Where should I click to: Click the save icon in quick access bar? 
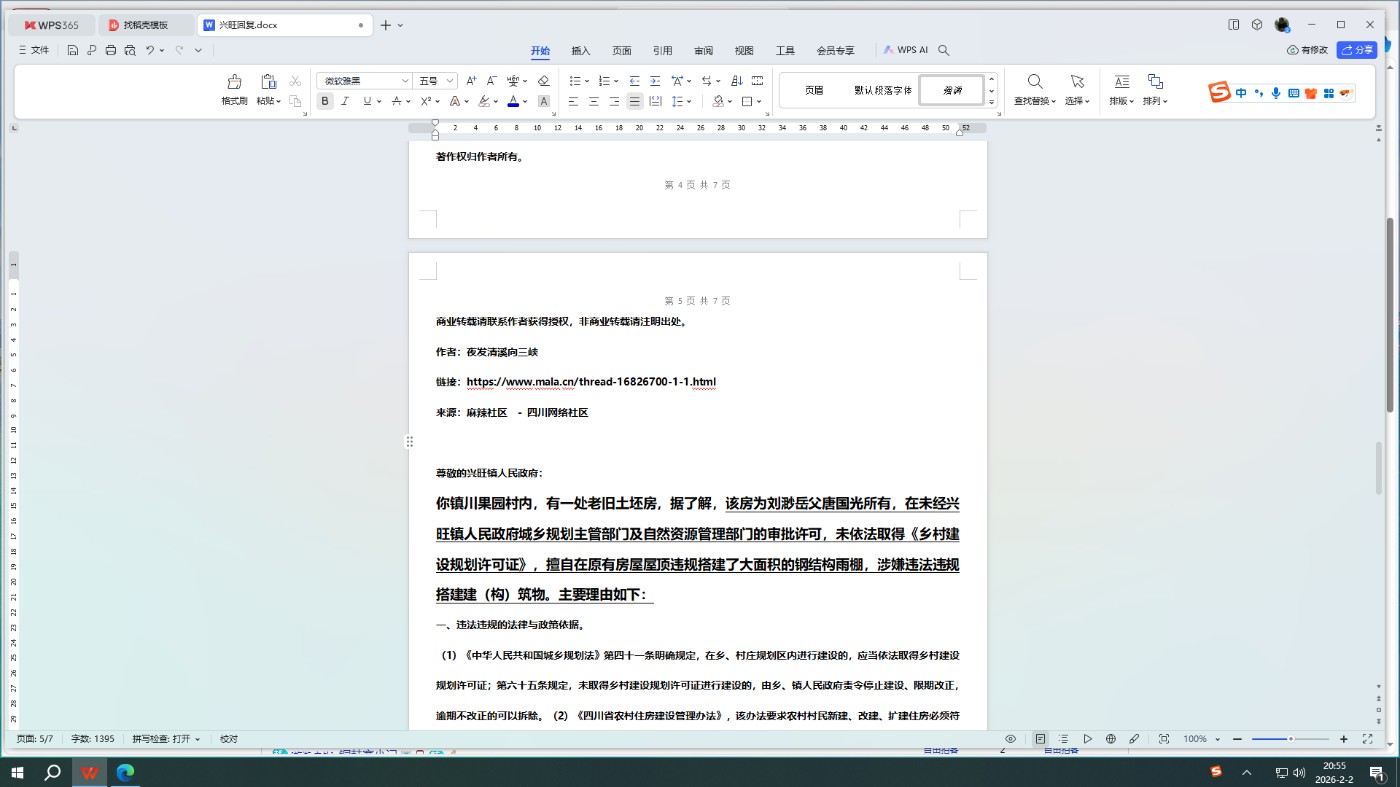point(73,50)
